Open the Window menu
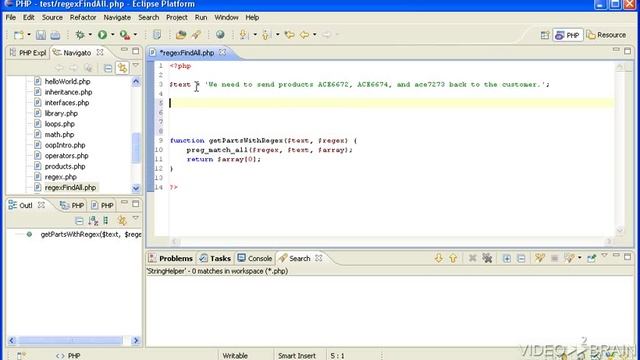 (x=226, y=18)
